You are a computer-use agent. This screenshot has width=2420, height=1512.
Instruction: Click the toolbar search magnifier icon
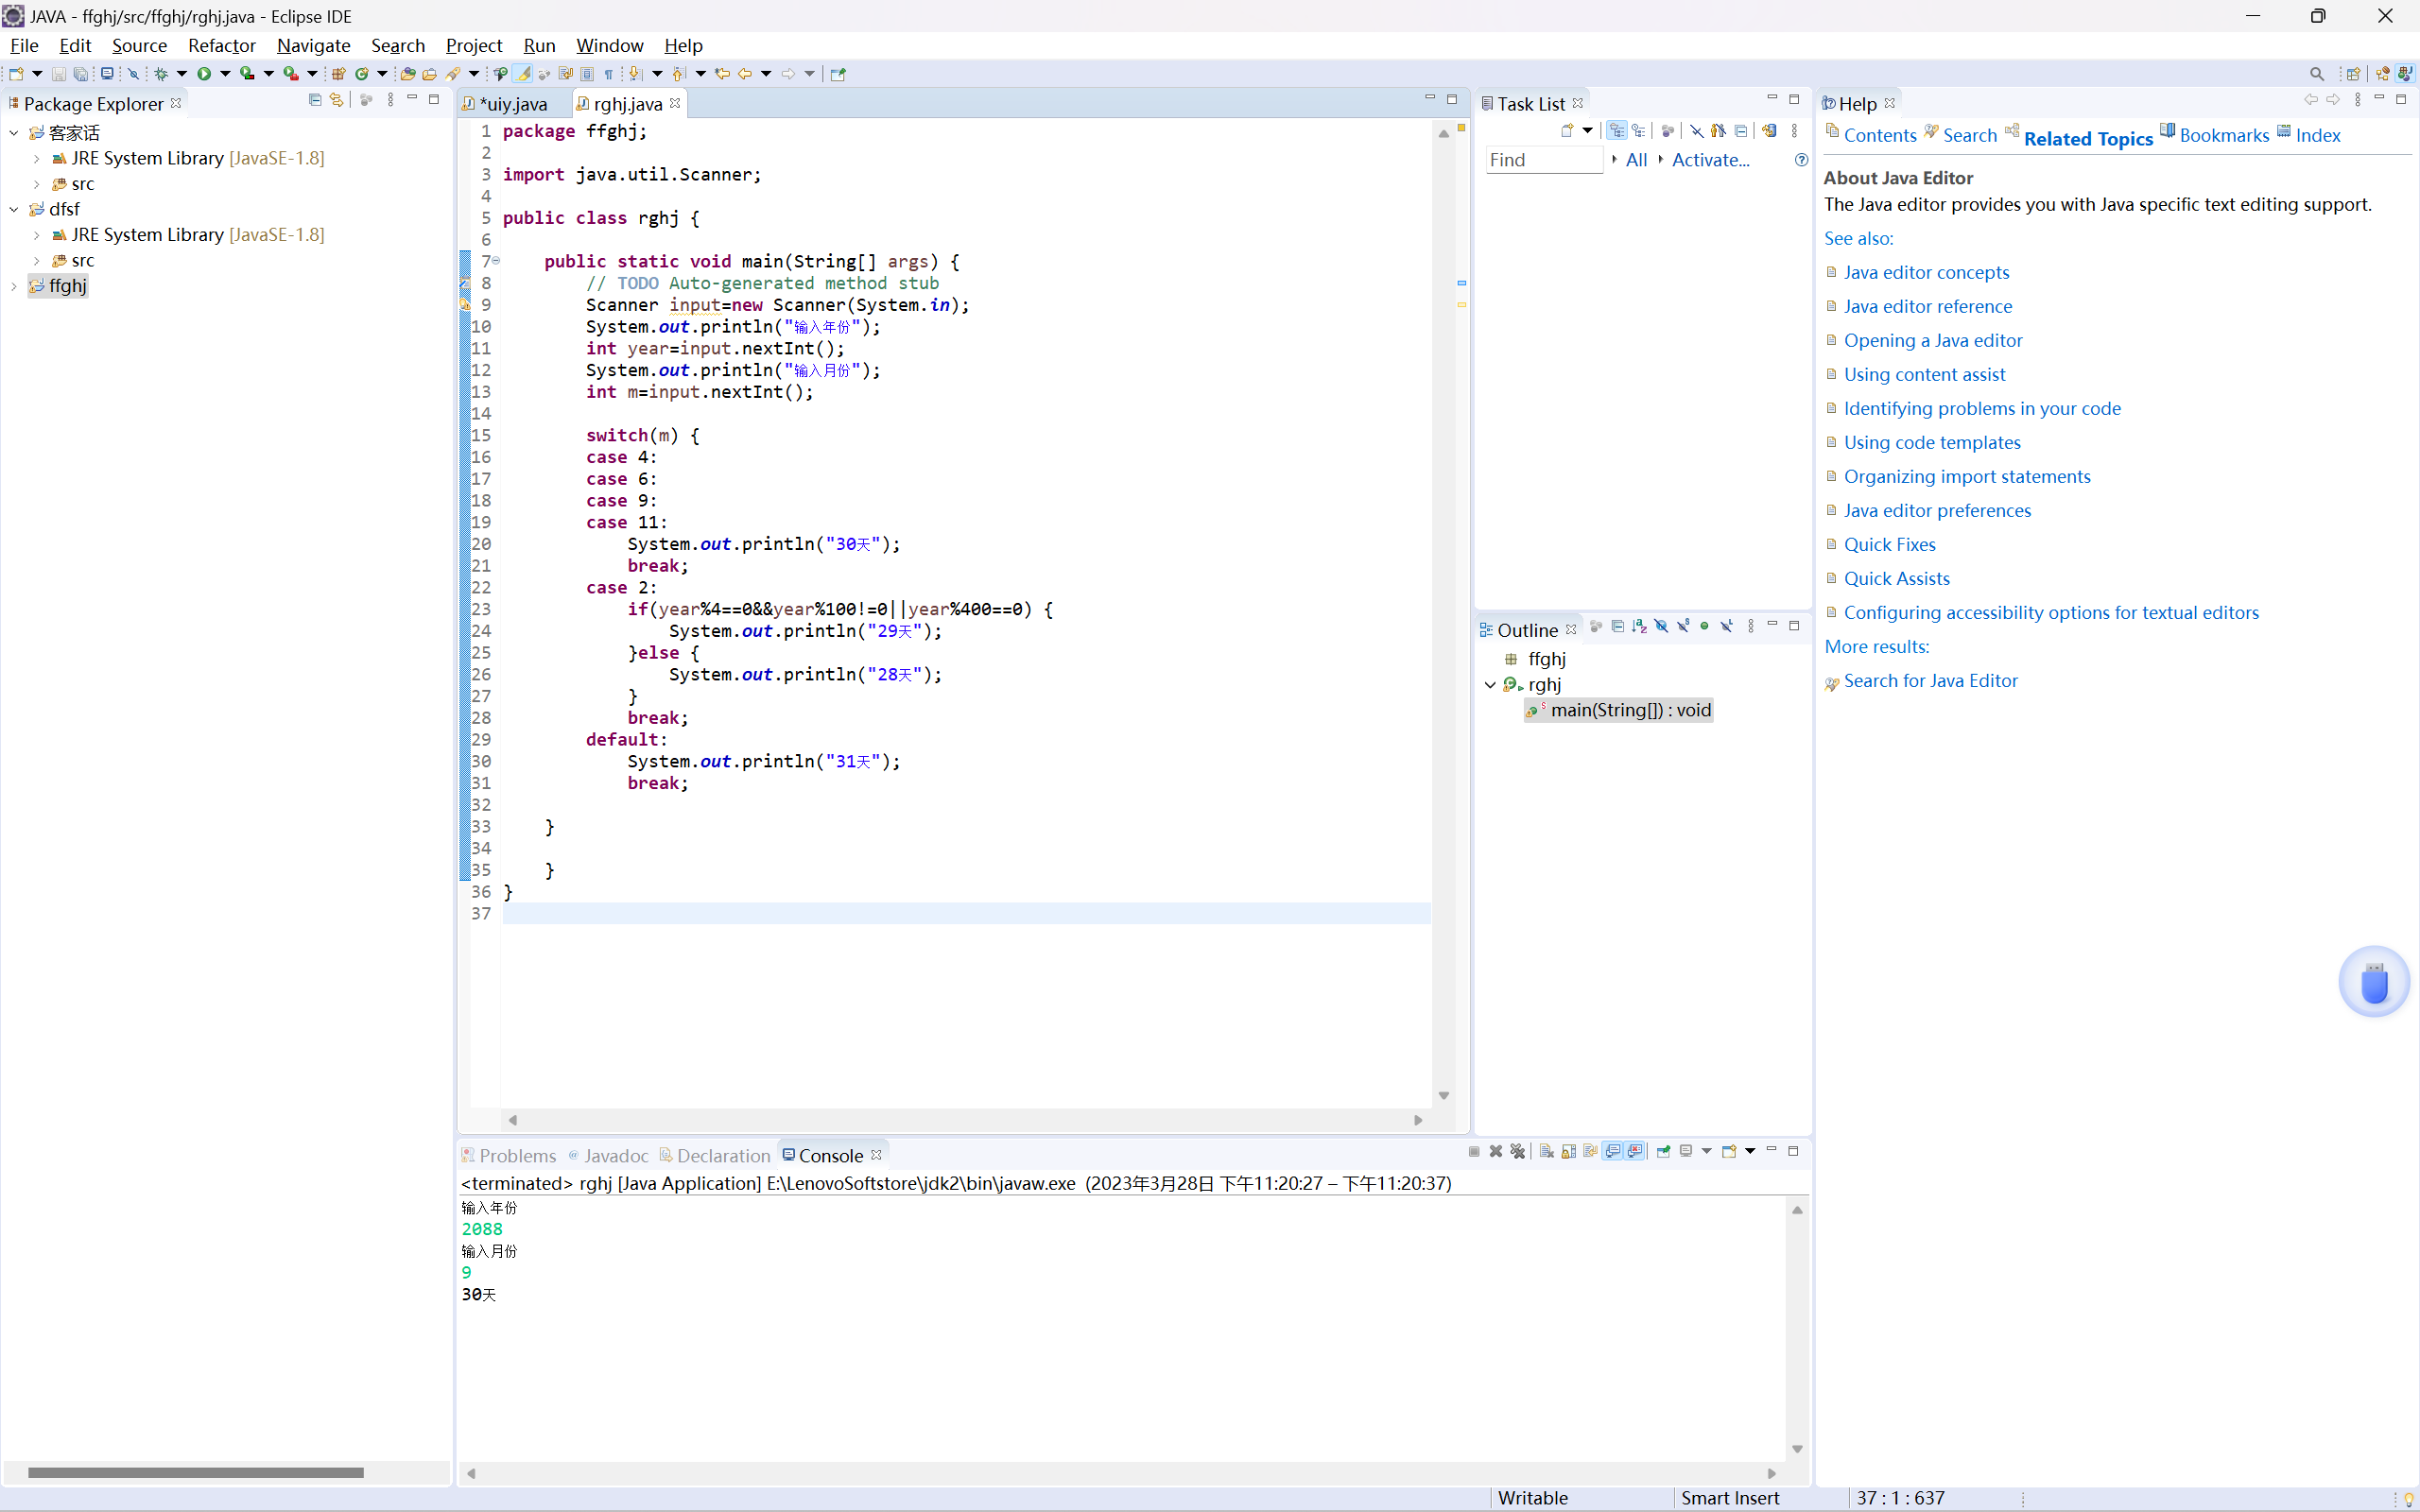2316,73
